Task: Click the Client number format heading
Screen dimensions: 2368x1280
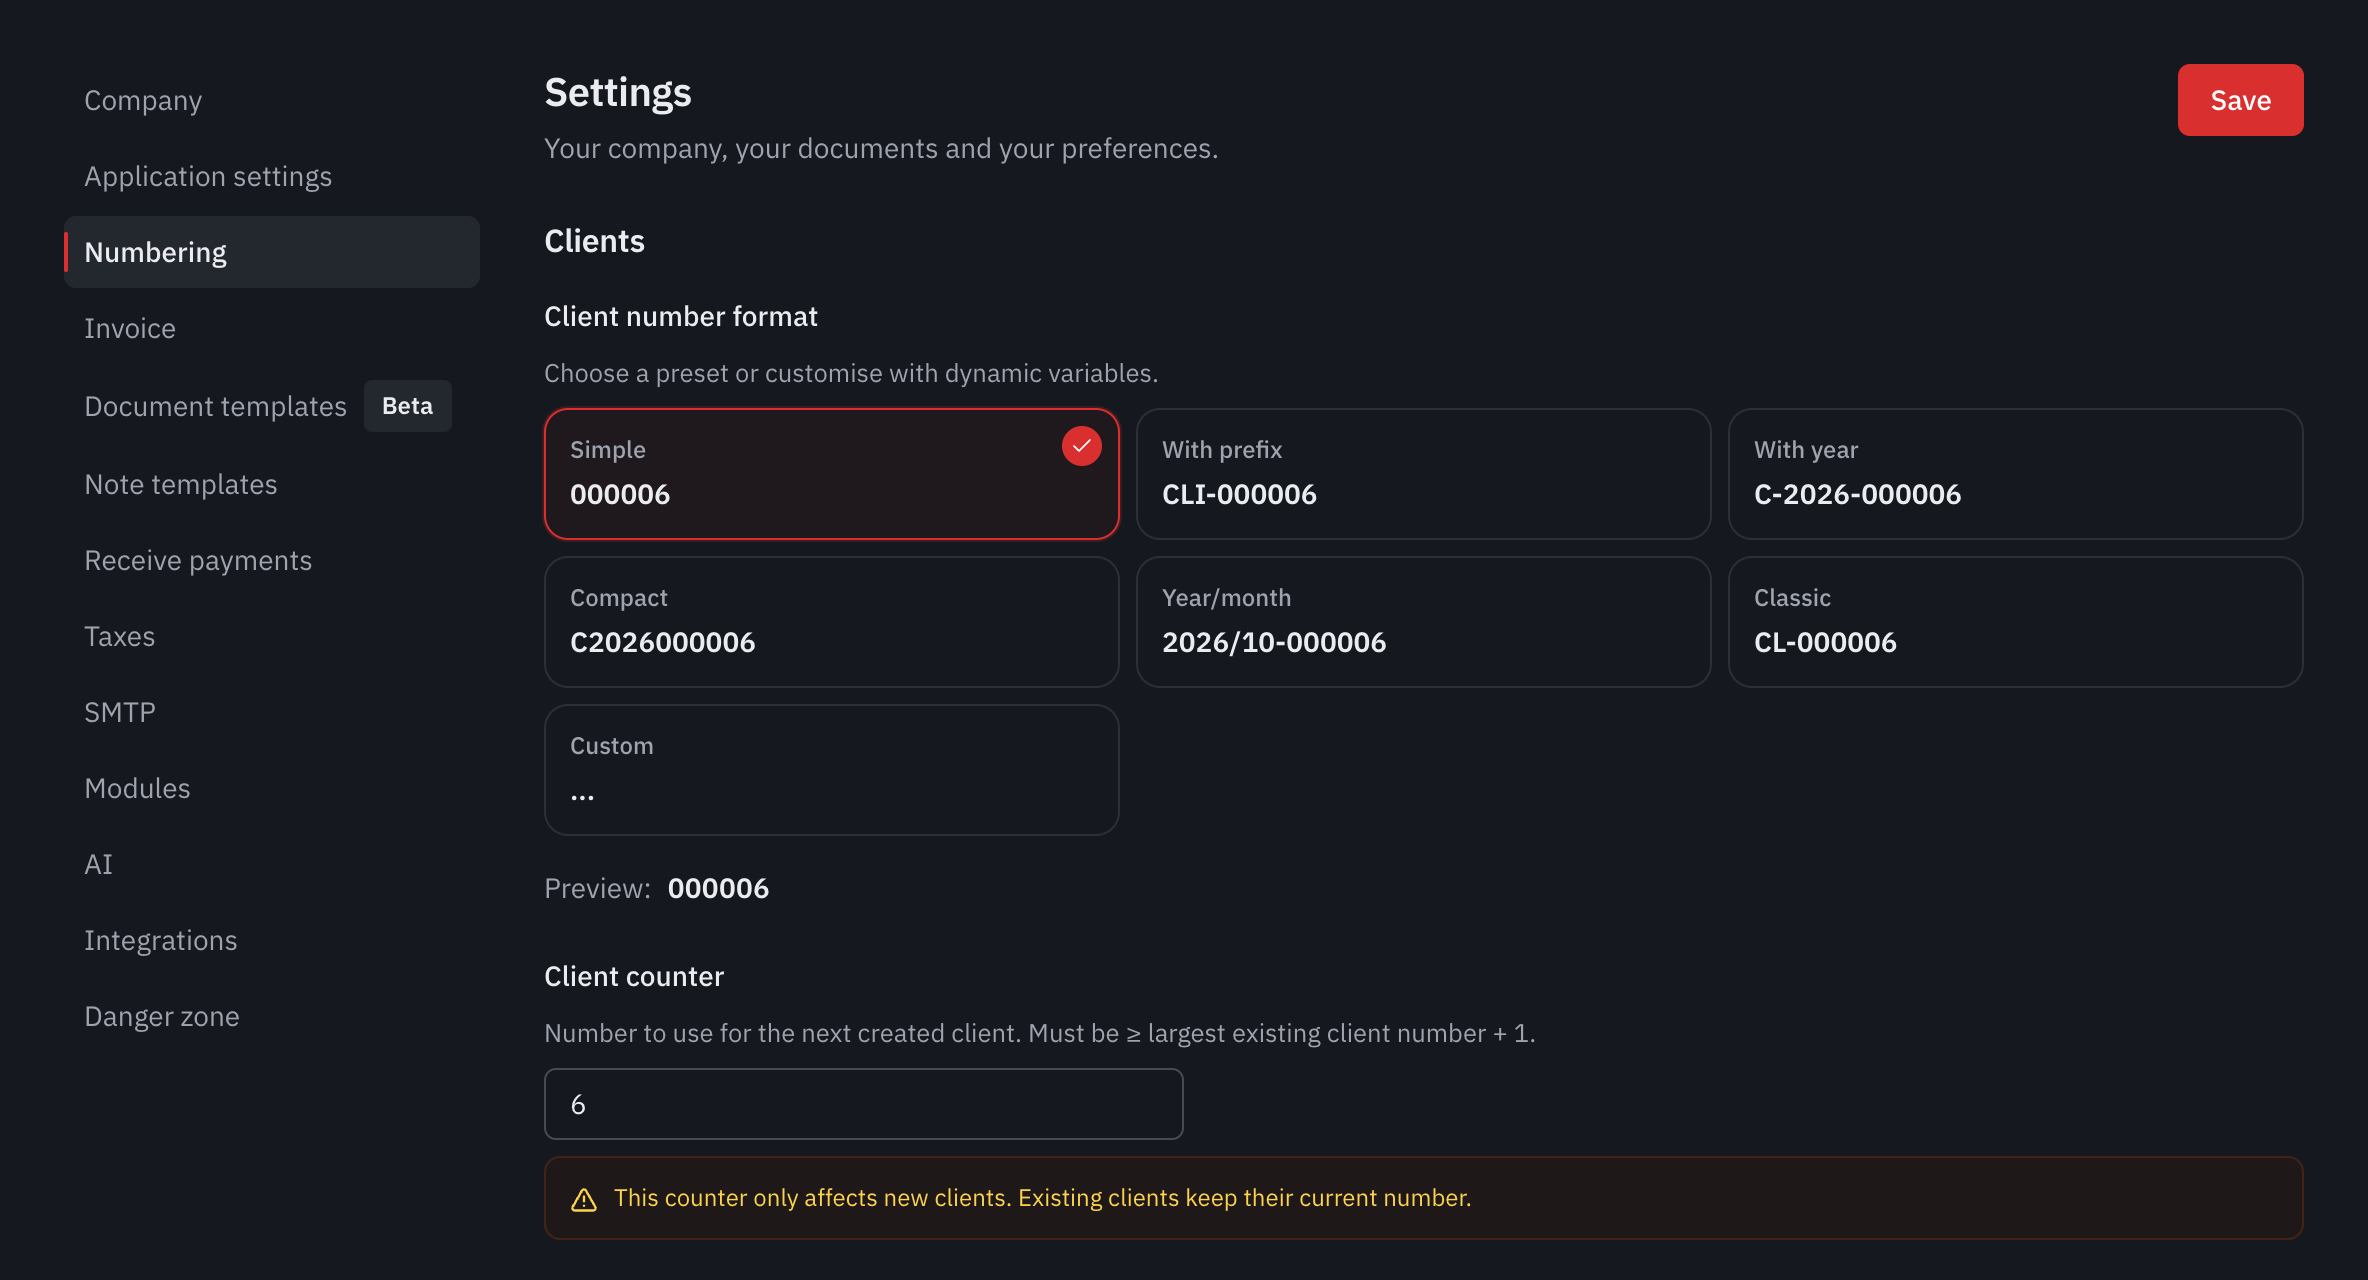Action: (x=680, y=316)
